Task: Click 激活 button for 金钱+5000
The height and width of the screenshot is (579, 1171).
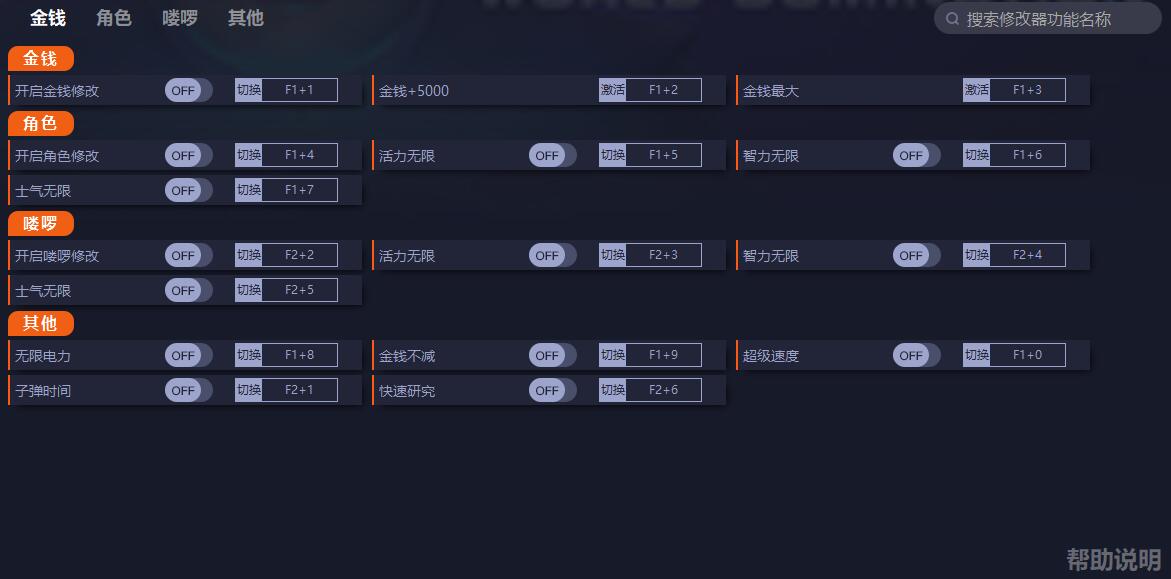Action: point(612,90)
